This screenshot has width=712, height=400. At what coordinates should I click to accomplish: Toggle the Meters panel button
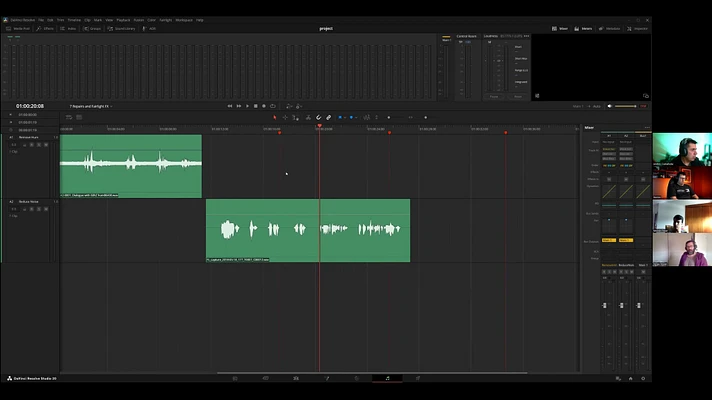(x=583, y=29)
